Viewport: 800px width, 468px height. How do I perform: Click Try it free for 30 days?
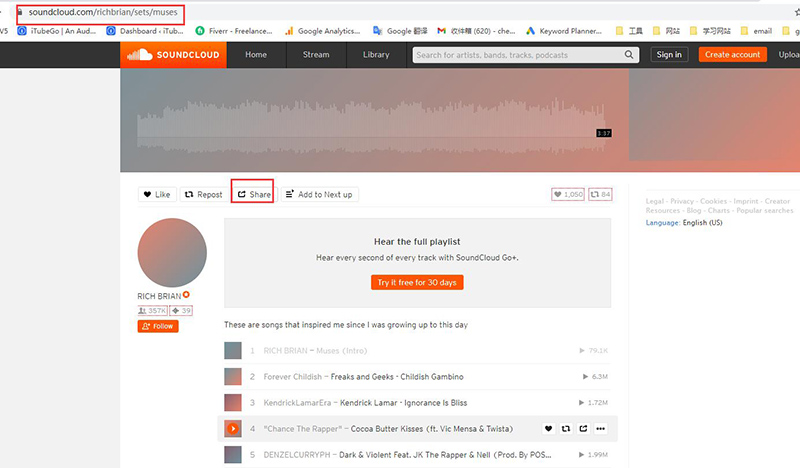point(417,282)
